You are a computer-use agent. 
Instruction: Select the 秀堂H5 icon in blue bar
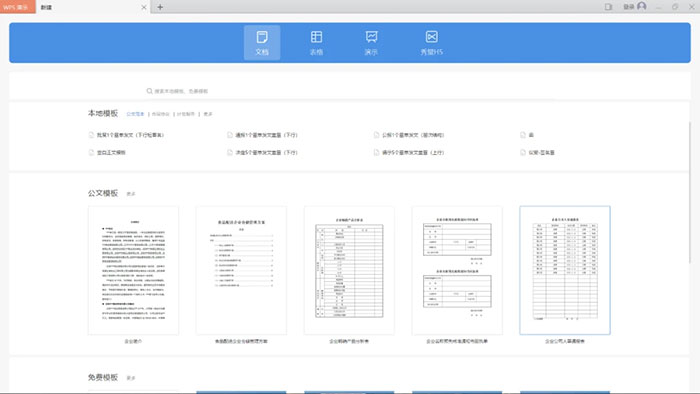(x=431, y=43)
